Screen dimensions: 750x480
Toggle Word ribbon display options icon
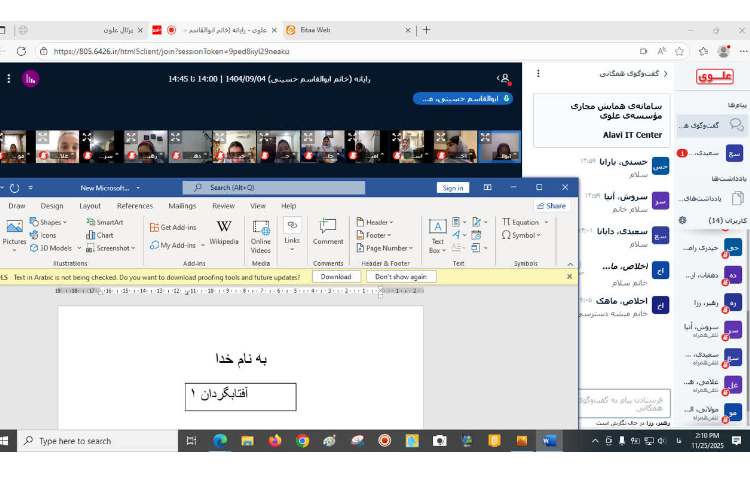[487, 187]
